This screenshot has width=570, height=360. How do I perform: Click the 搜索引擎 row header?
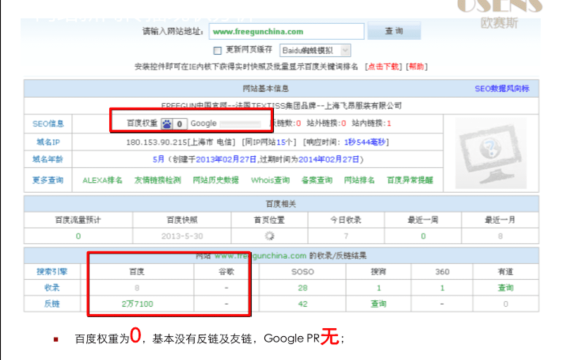click(52, 272)
